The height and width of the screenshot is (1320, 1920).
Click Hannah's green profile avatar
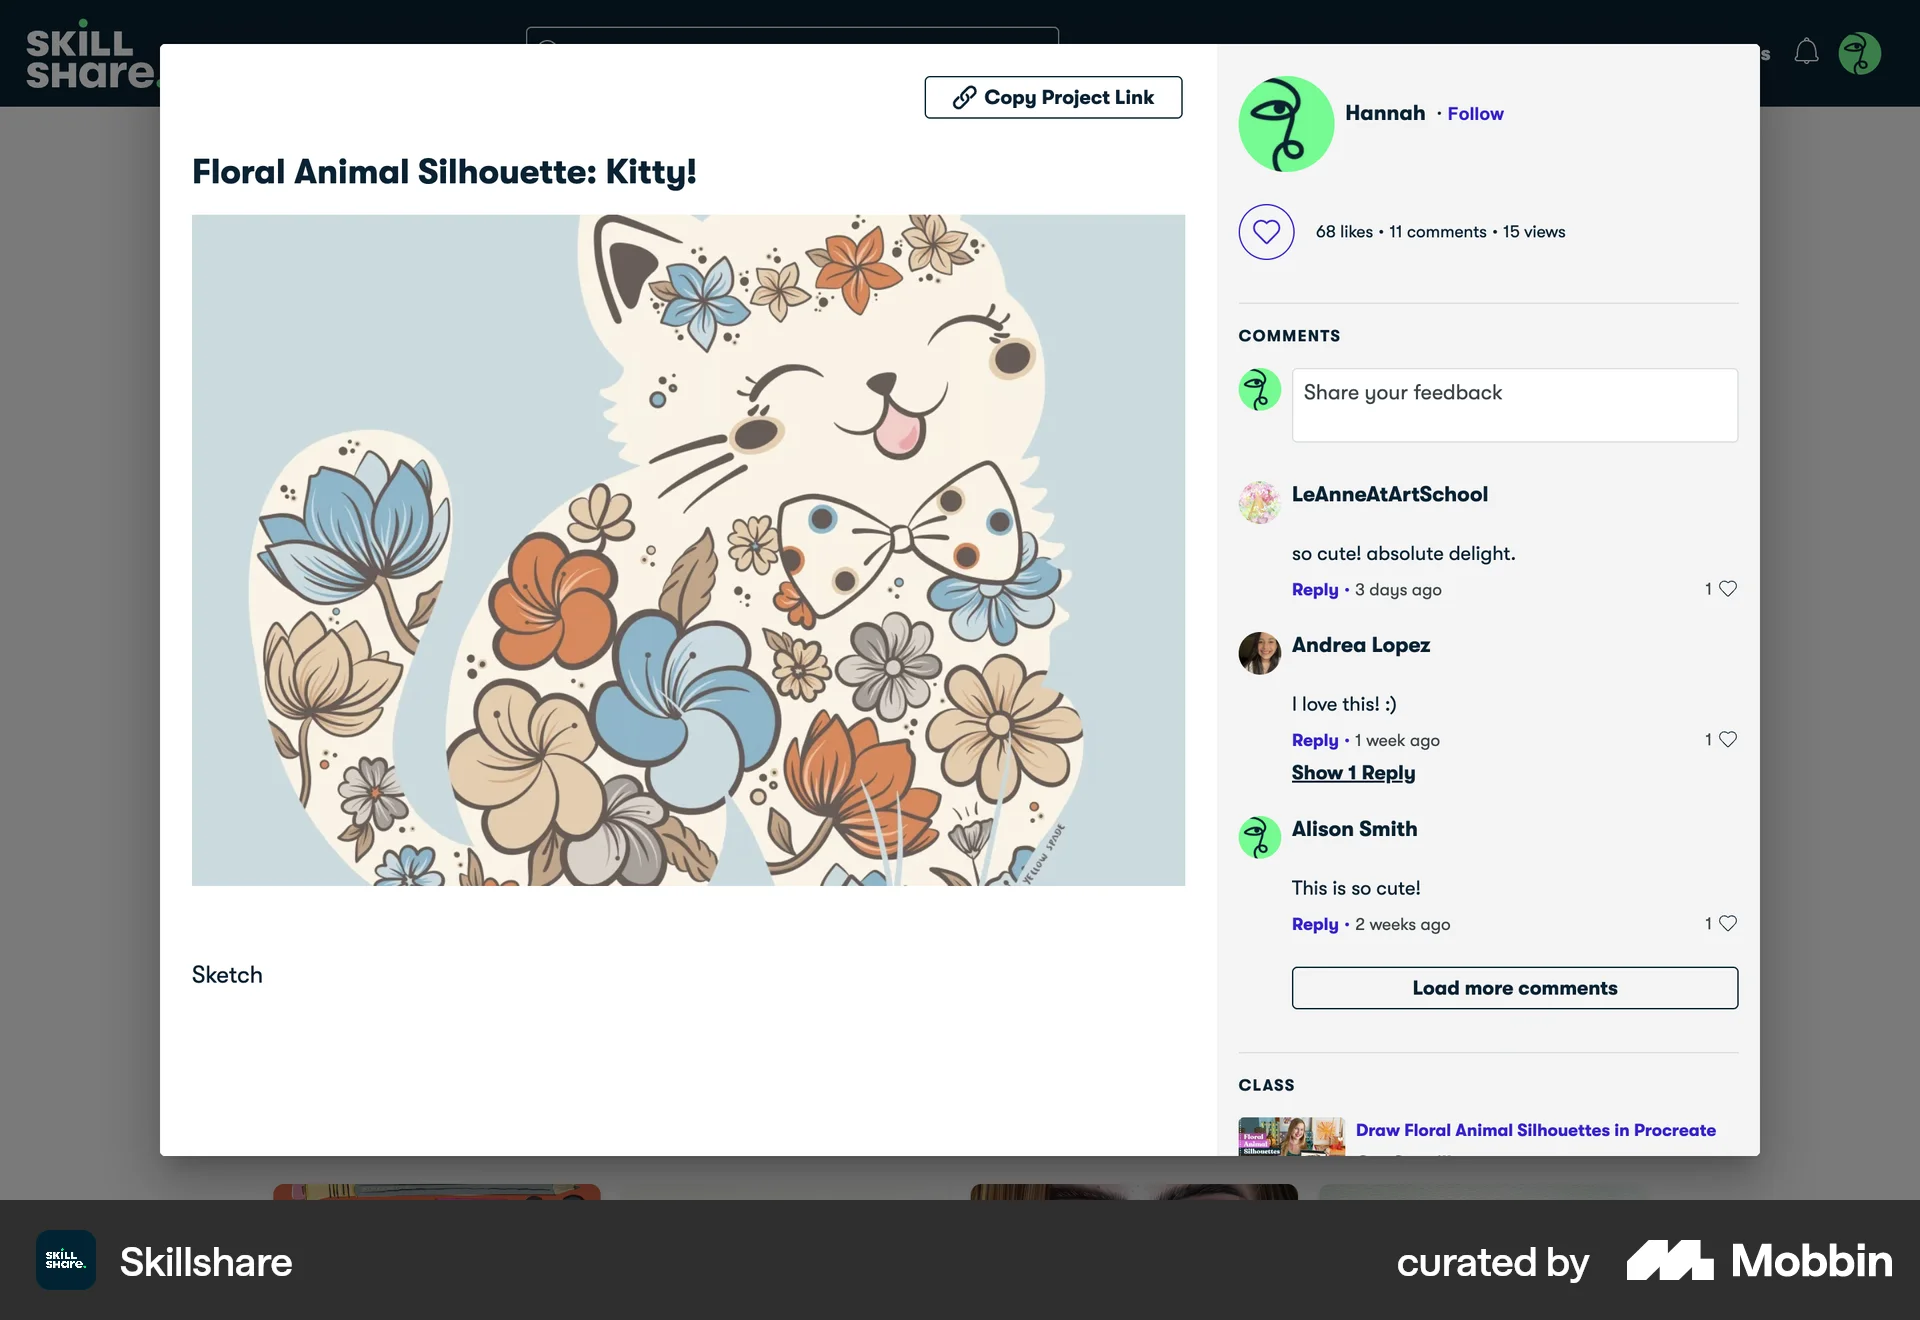pos(1286,123)
